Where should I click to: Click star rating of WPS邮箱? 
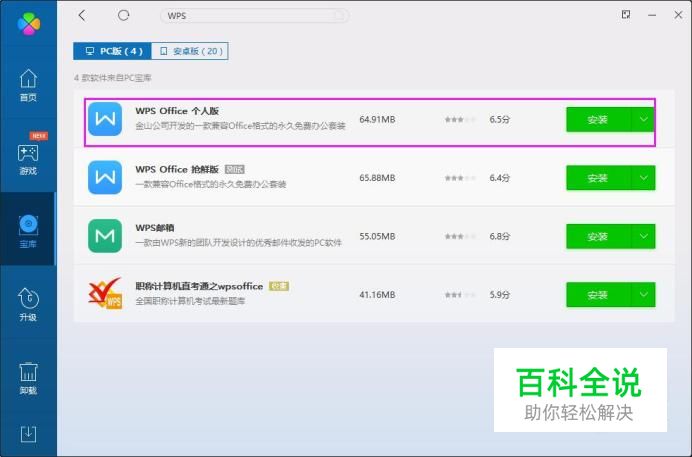coord(460,236)
